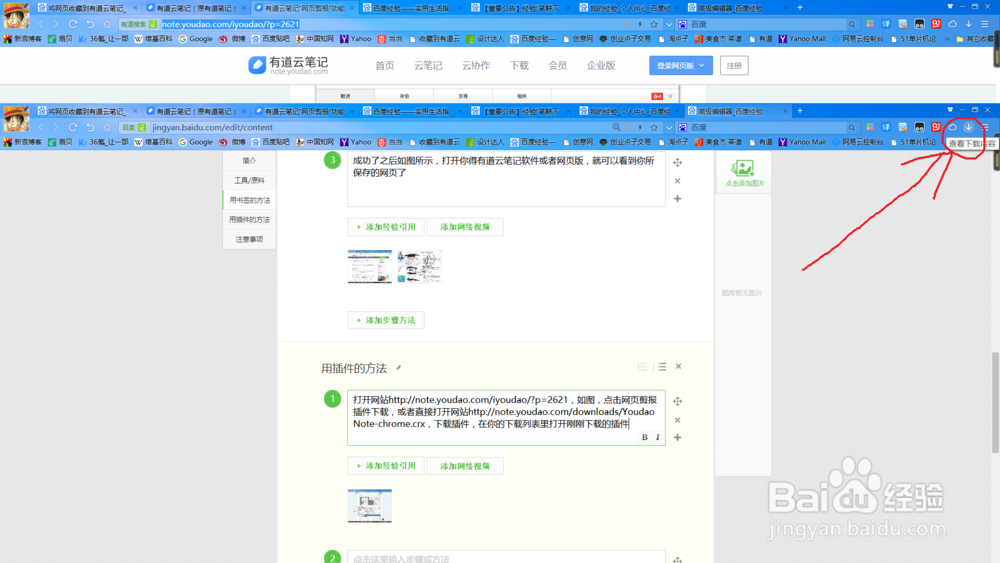
Task: Click 添加网络视频 under plugin step 1
Action: [465, 466]
